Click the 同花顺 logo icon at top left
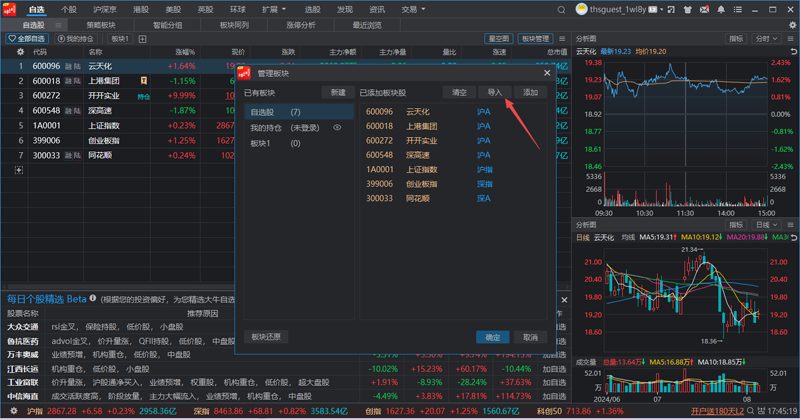Screen dimensions: 800x419 coord(11,8)
